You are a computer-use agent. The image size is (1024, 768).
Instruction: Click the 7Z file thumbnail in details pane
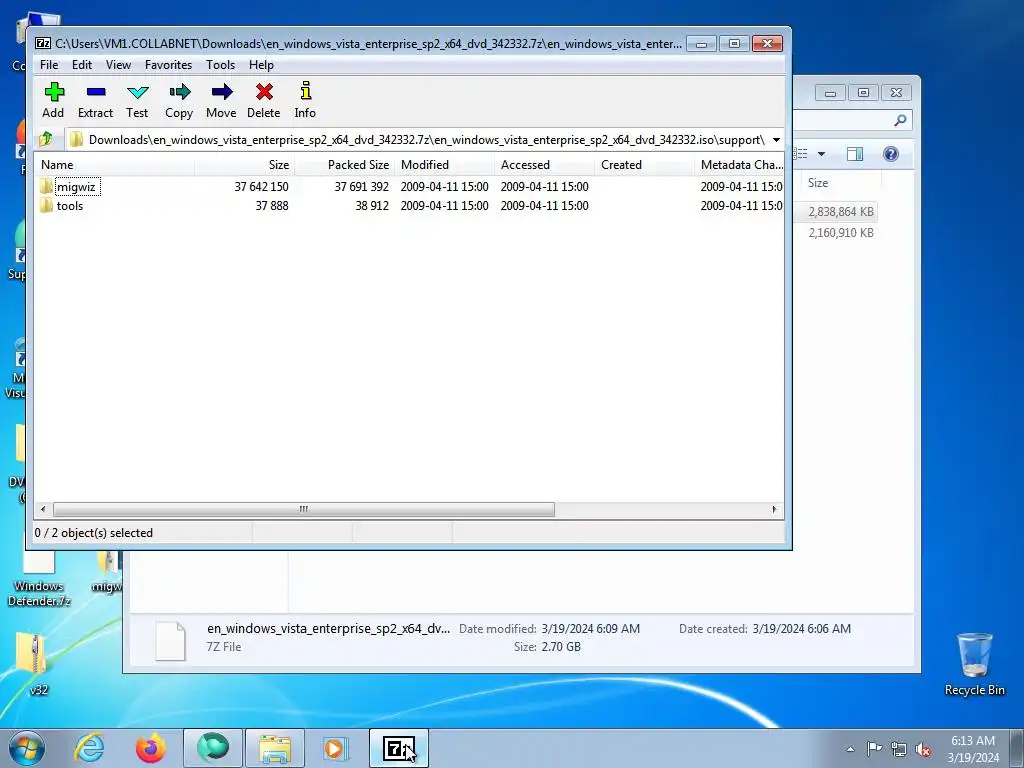(170, 641)
